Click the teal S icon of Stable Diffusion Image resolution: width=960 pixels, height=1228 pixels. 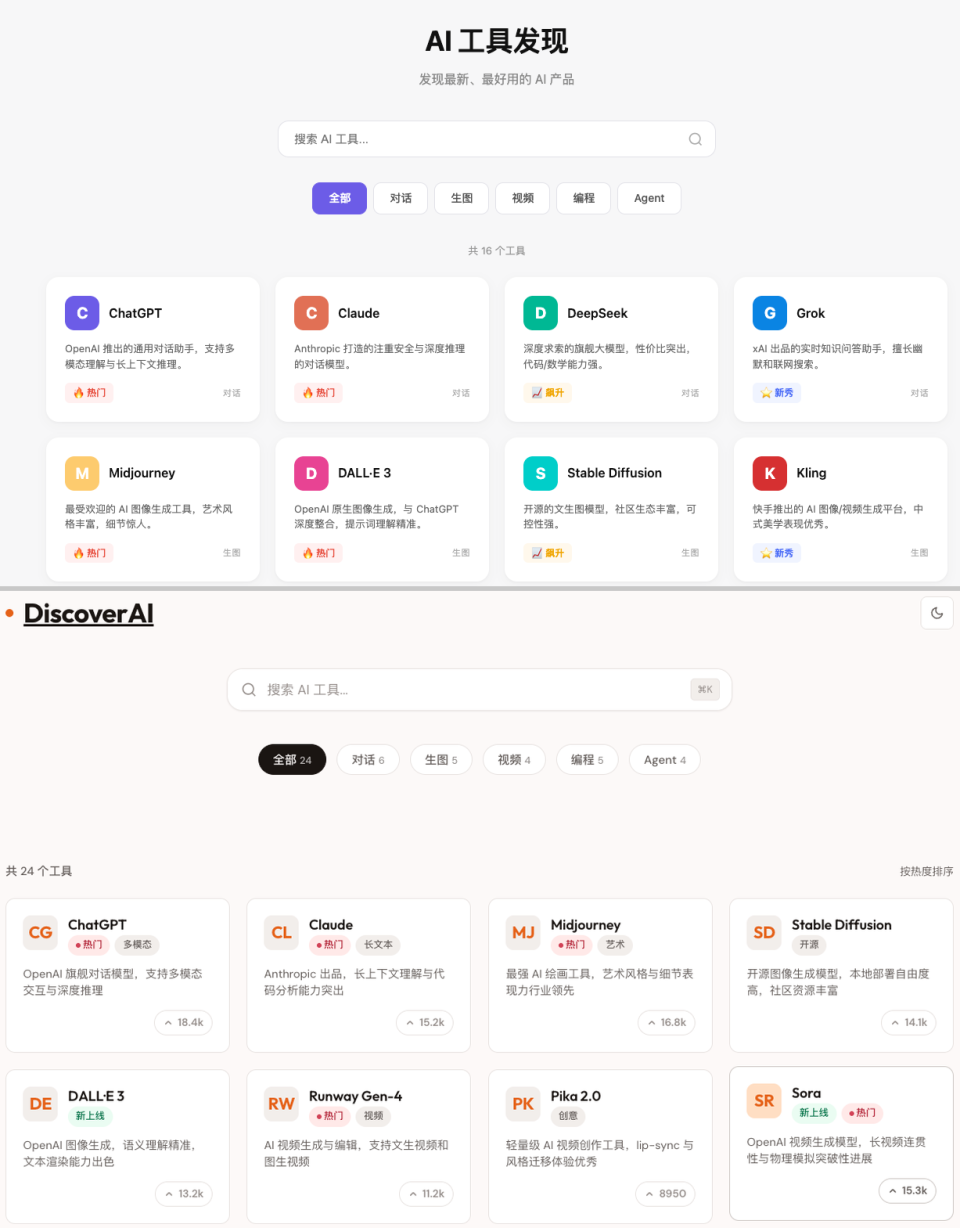click(540, 473)
